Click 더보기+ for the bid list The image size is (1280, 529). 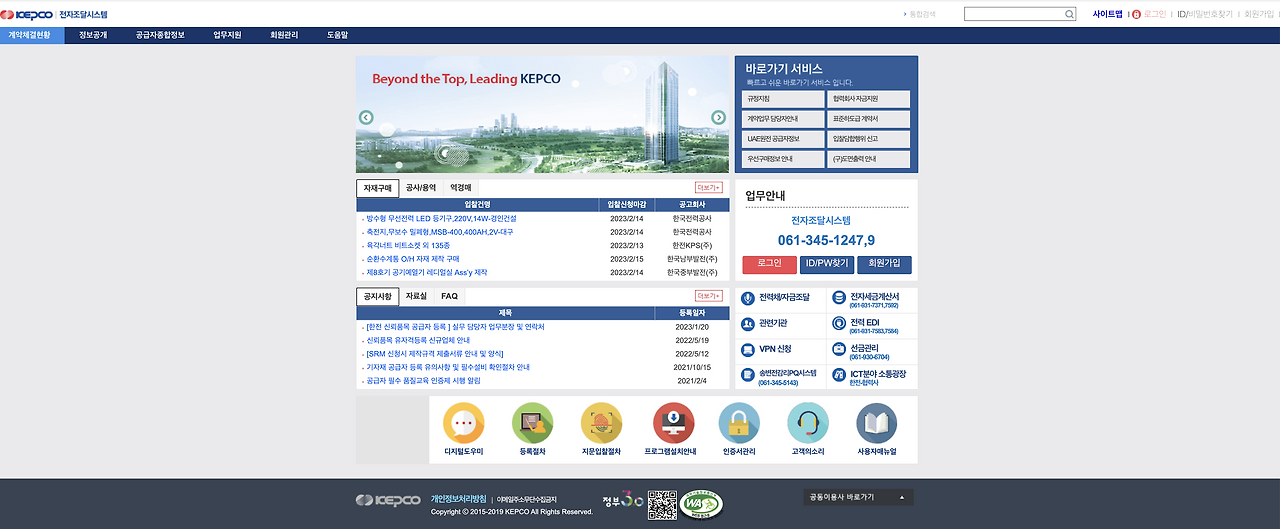(709, 188)
